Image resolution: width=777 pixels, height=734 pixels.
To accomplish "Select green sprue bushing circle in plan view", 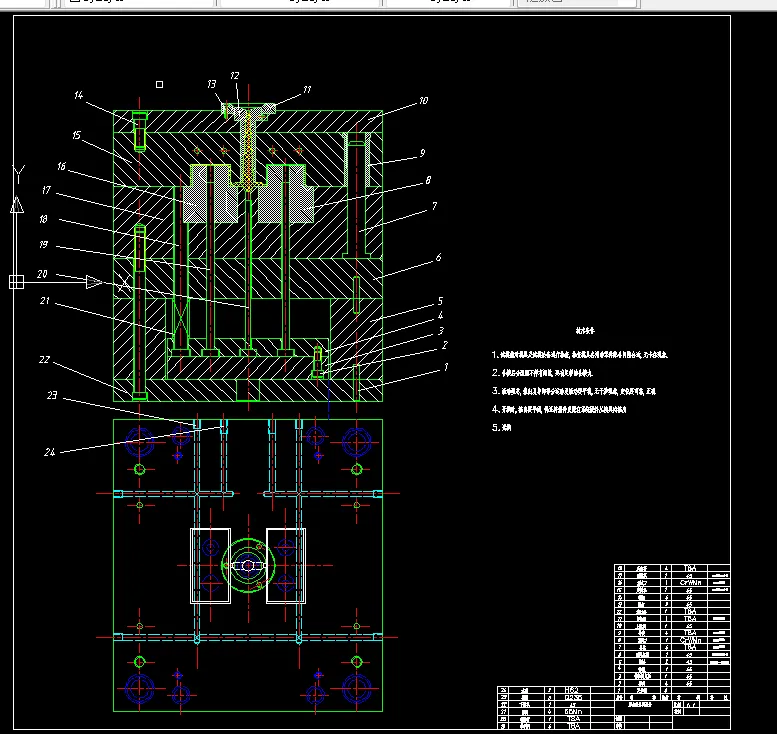I will pyautogui.click(x=248, y=565).
